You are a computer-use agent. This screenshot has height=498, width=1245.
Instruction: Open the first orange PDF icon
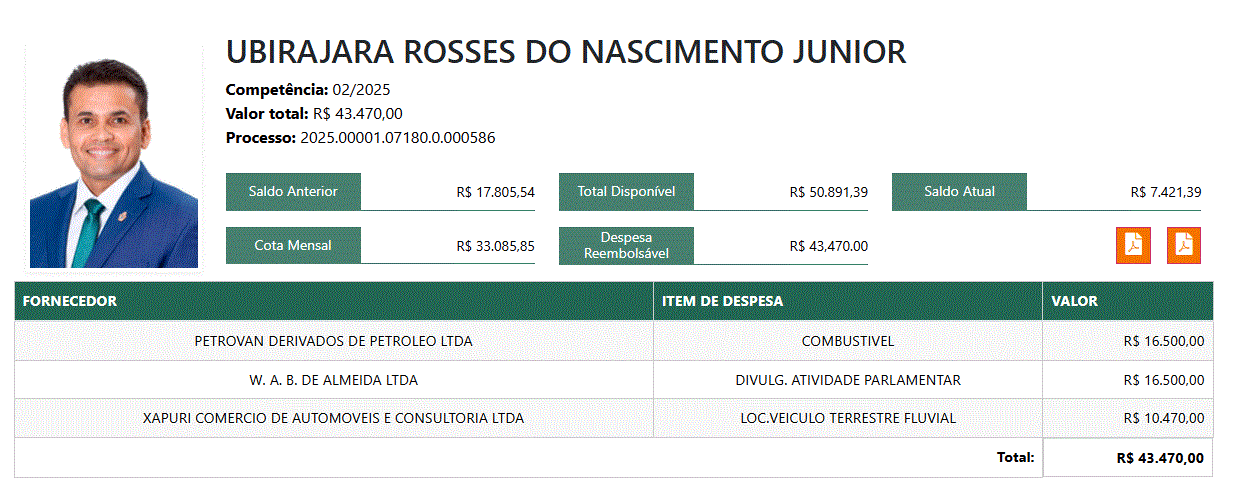click(1133, 245)
